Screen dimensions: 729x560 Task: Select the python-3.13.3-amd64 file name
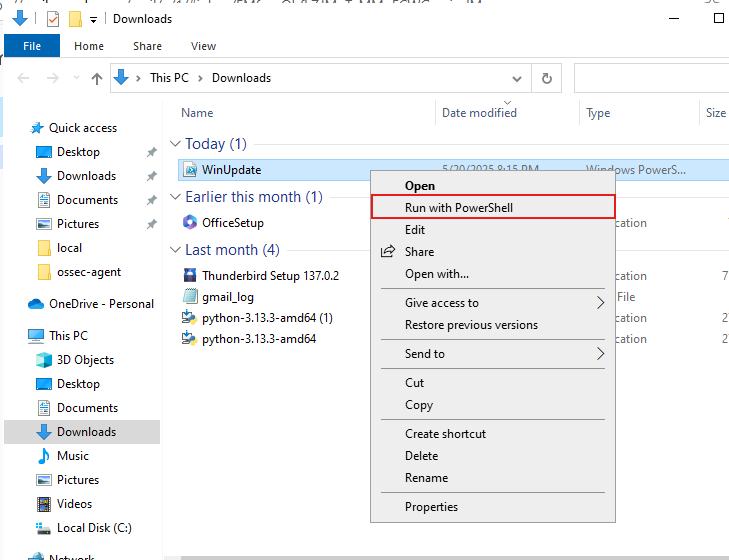coord(259,339)
